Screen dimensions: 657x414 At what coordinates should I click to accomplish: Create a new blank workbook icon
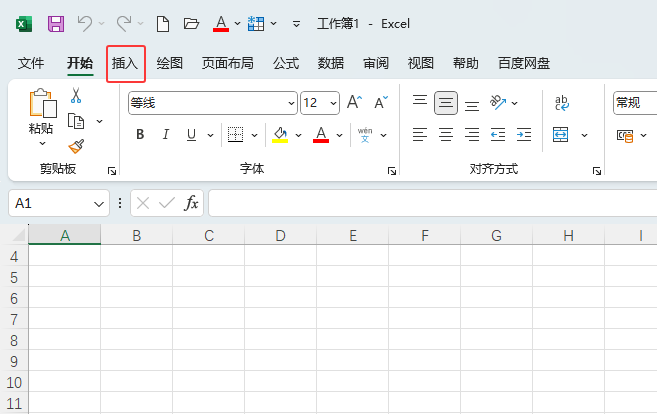(163, 24)
